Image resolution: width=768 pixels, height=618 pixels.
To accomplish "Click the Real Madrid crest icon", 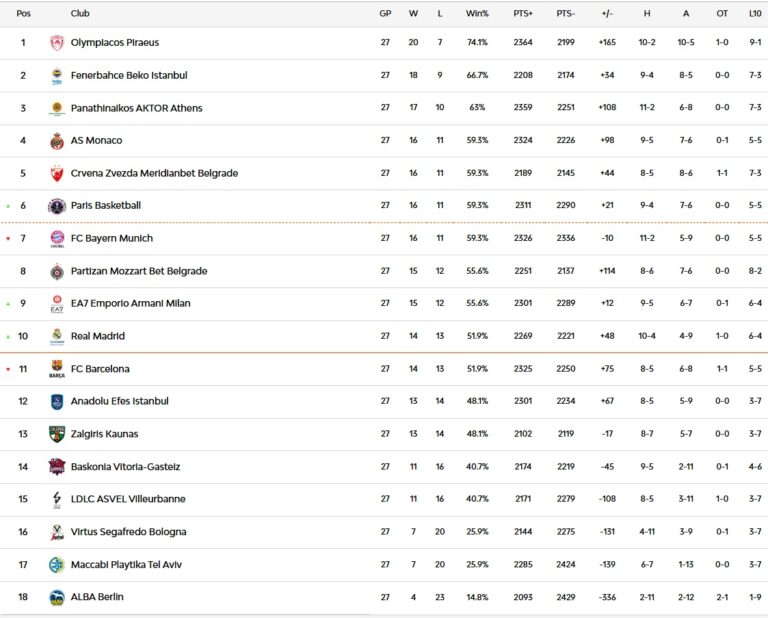I will (57, 336).
